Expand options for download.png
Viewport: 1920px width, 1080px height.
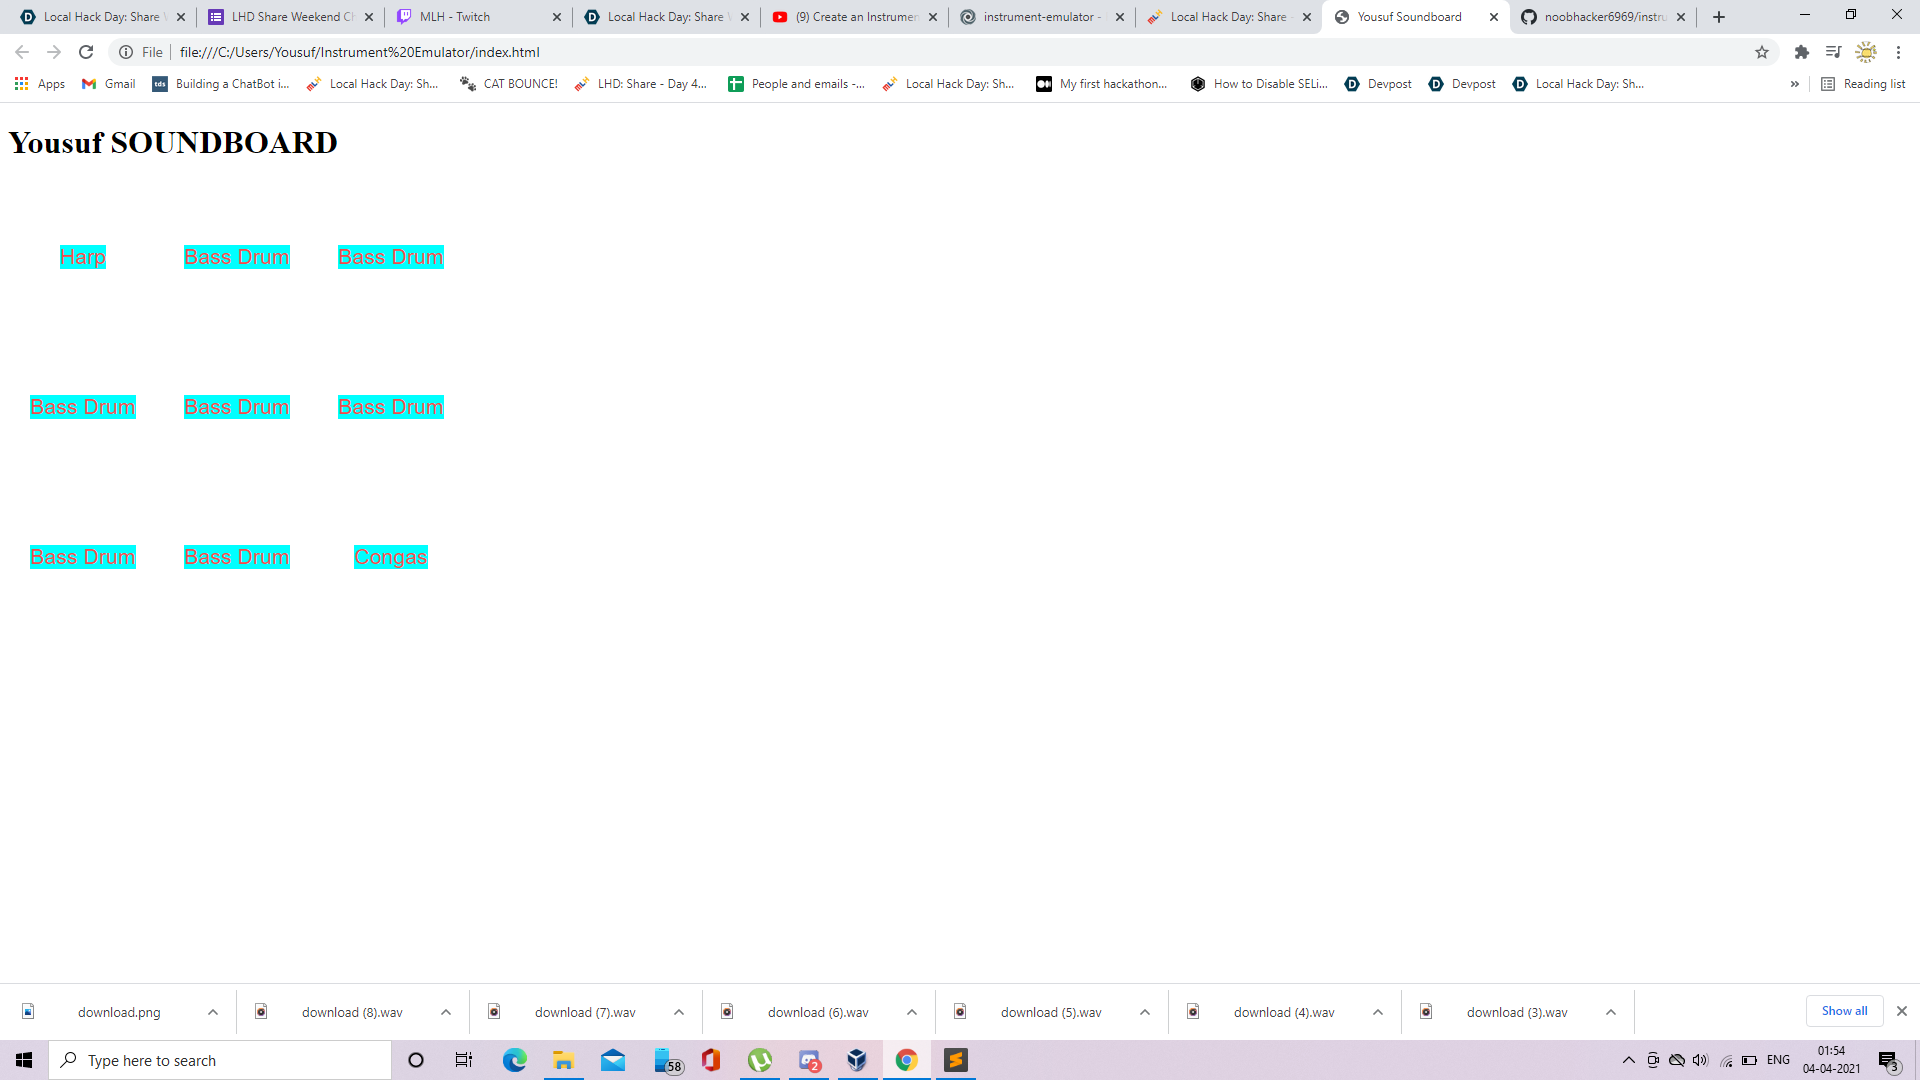(x=213, y=1012)
